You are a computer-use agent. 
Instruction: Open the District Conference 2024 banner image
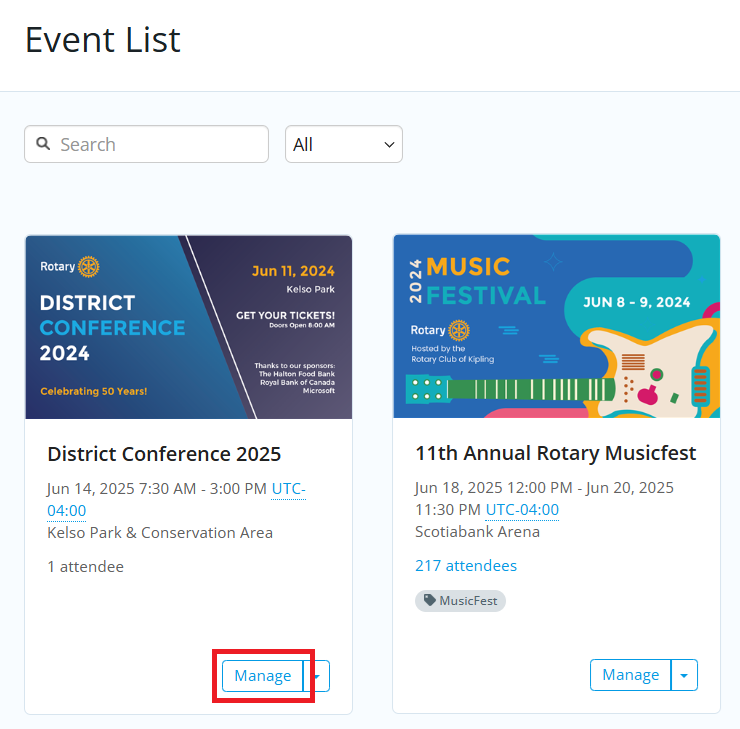point(189,327)
